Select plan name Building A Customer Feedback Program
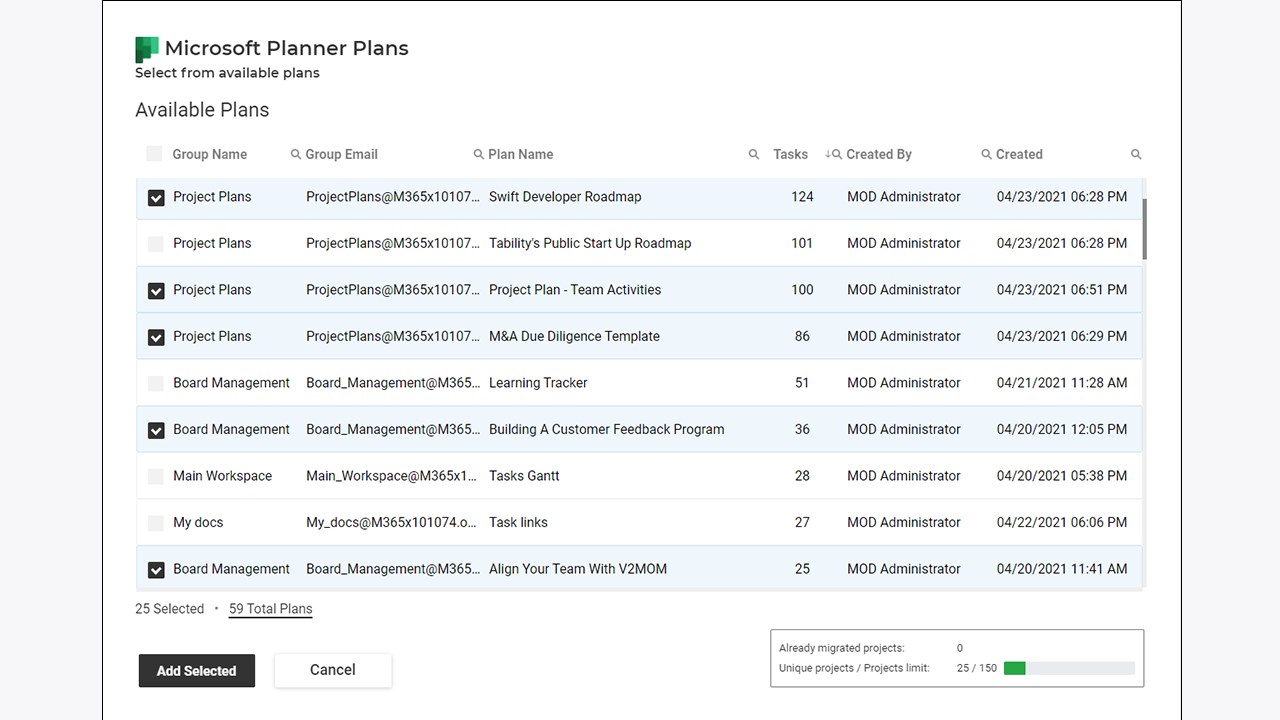Viewport: 1280px width, 720px height. (607, 429)
